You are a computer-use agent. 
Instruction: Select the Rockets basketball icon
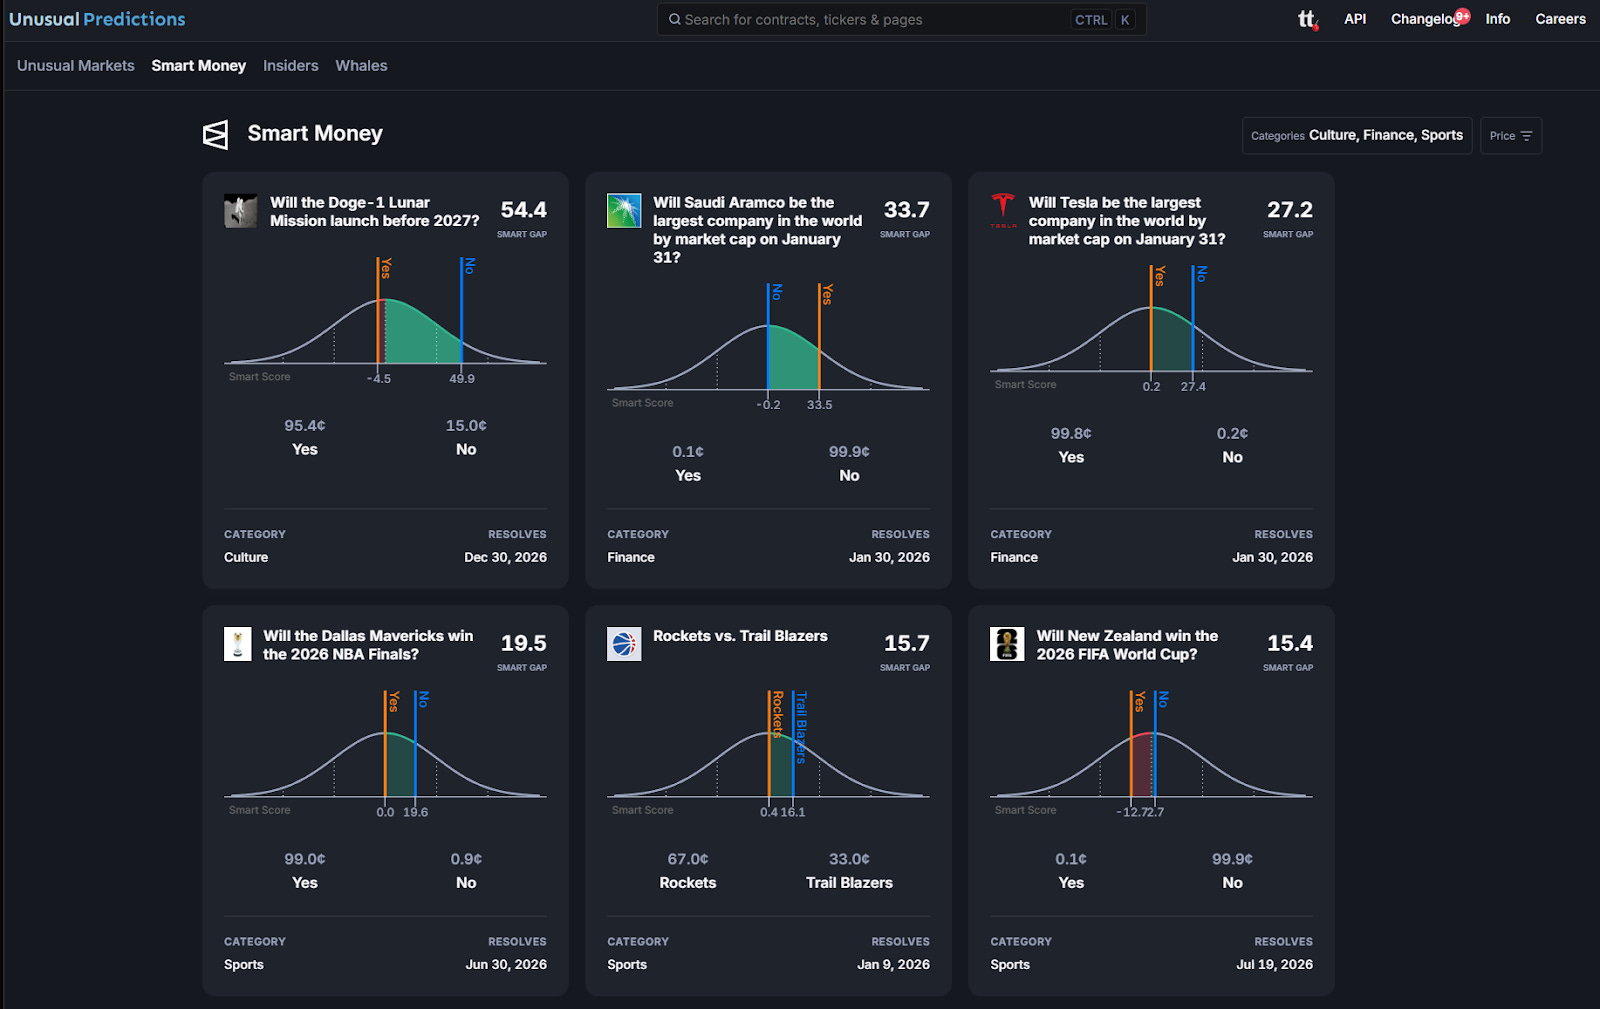point(624,644)
